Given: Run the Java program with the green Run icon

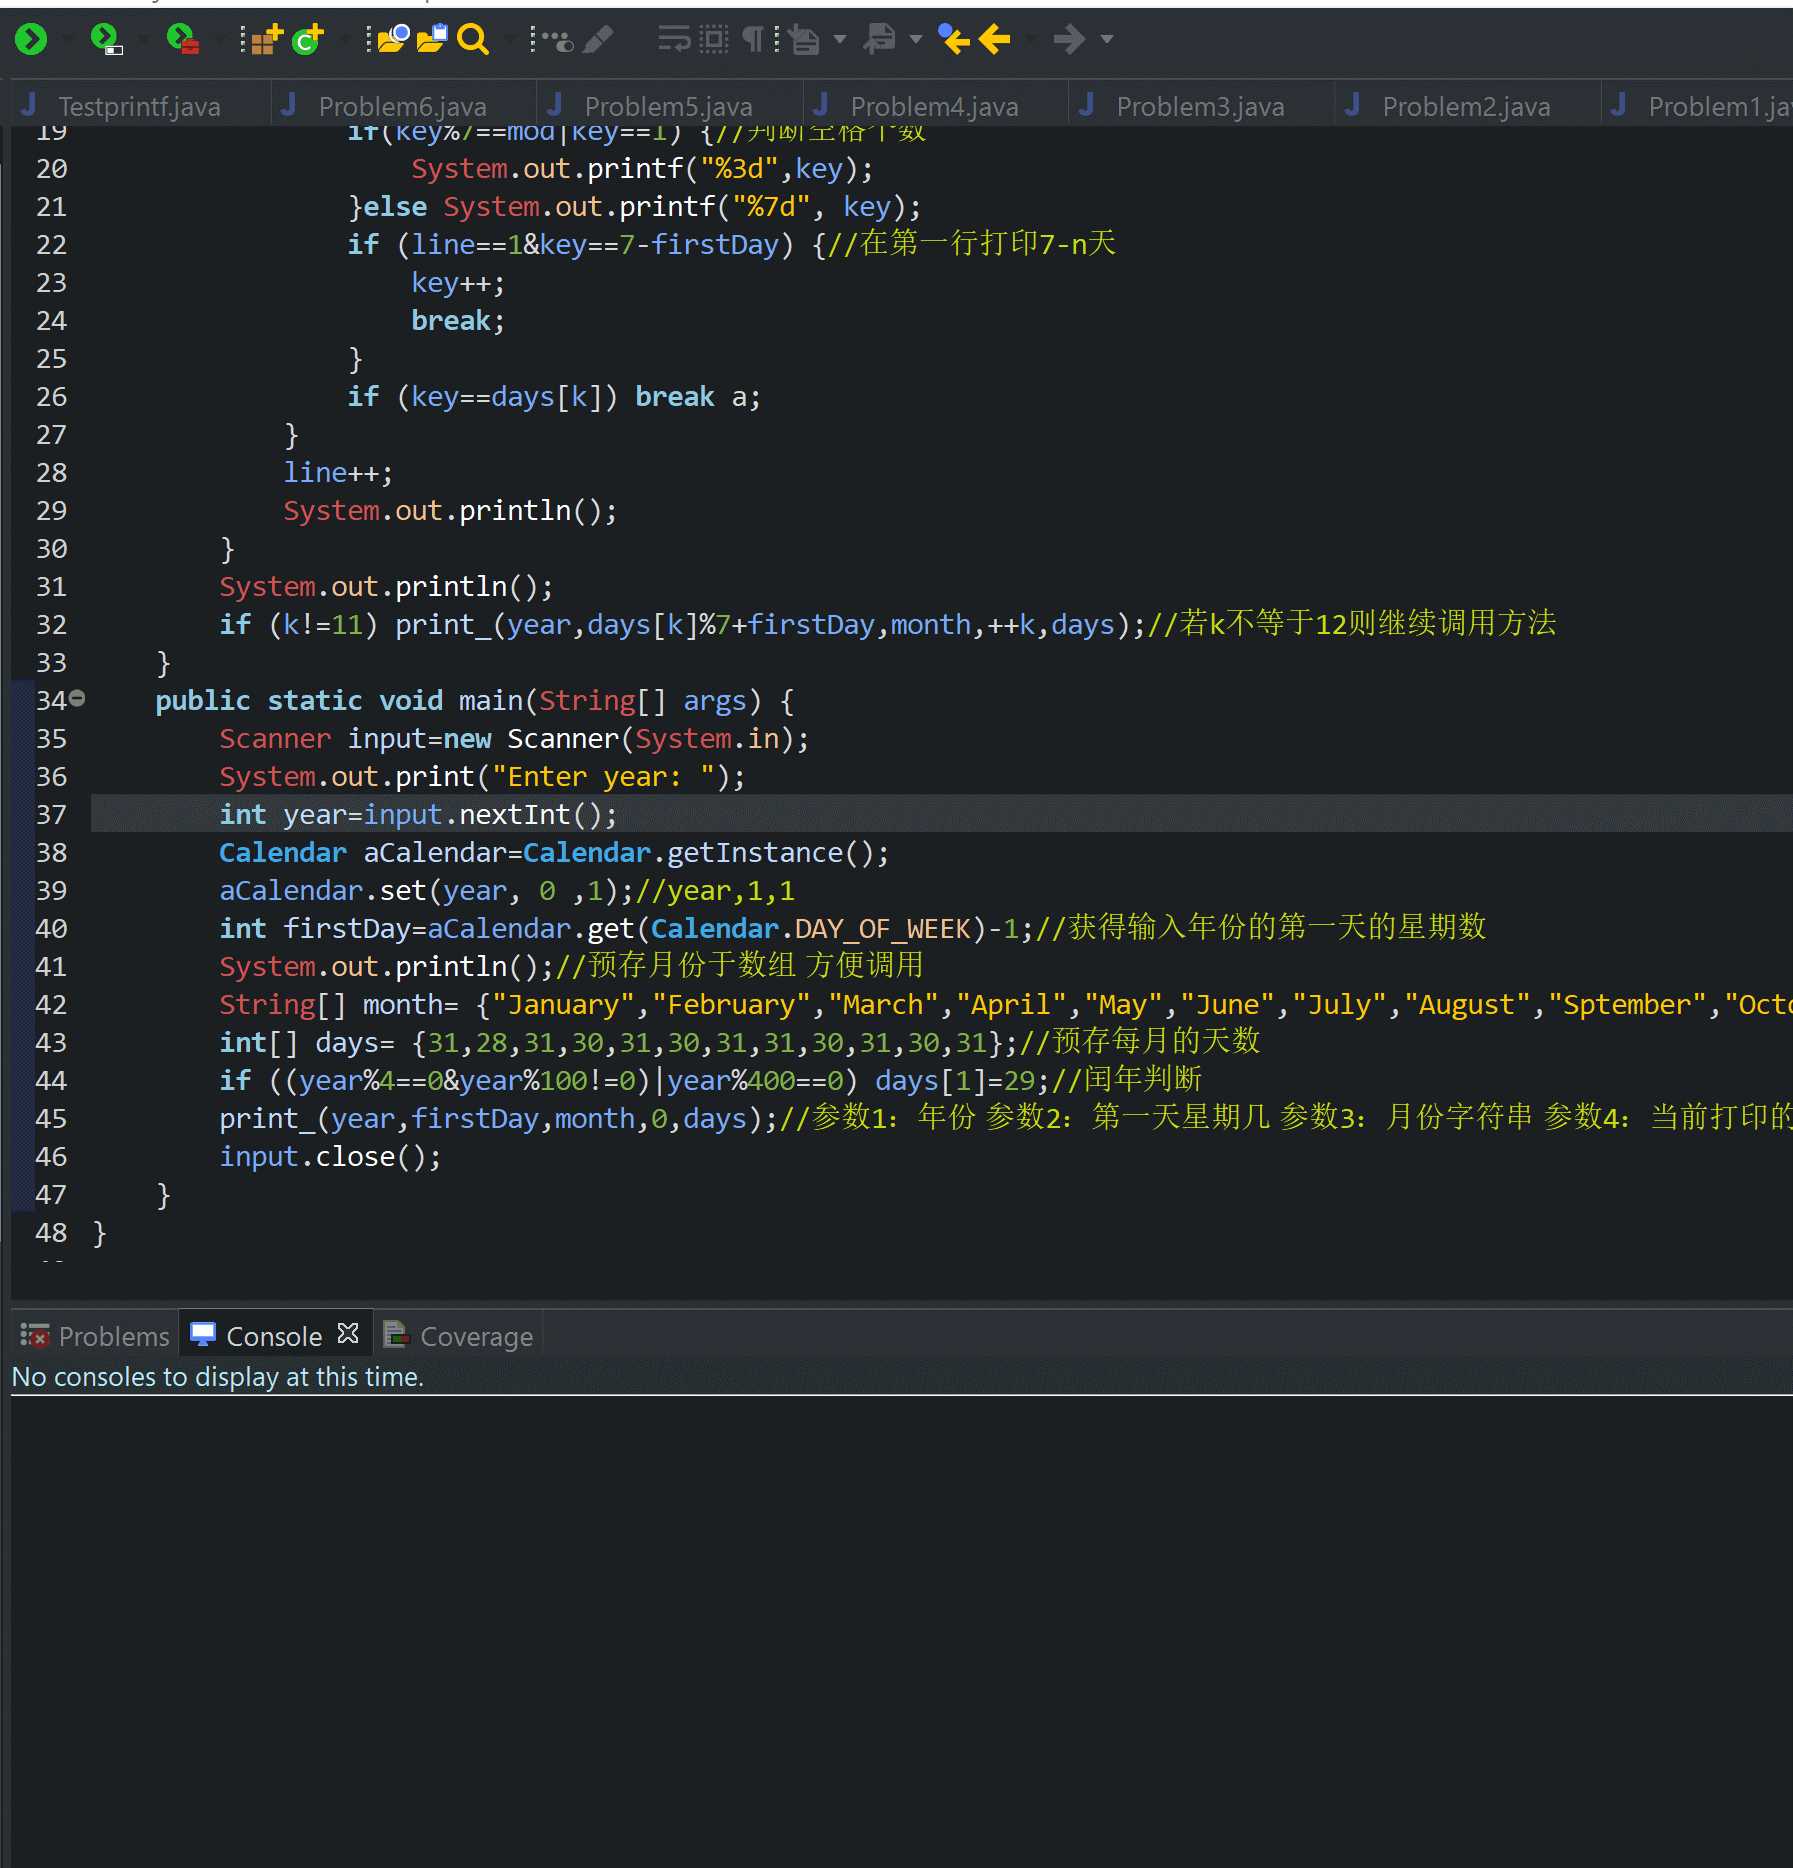Looking at the screenshot, I should (31, 39).
